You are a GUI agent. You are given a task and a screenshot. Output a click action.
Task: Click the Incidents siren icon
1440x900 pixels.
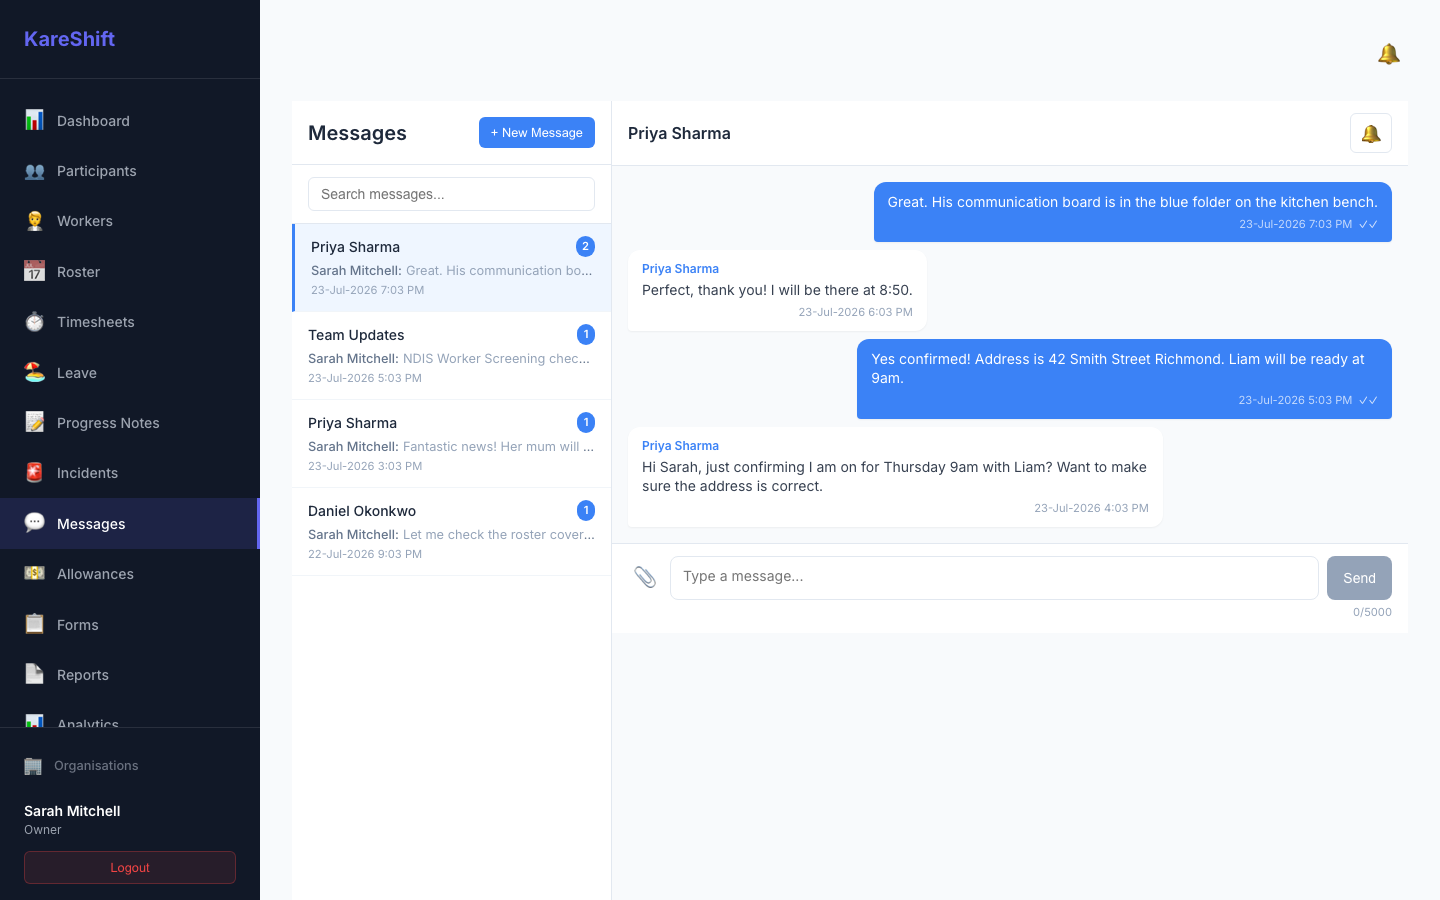click(x=34, y=473)
